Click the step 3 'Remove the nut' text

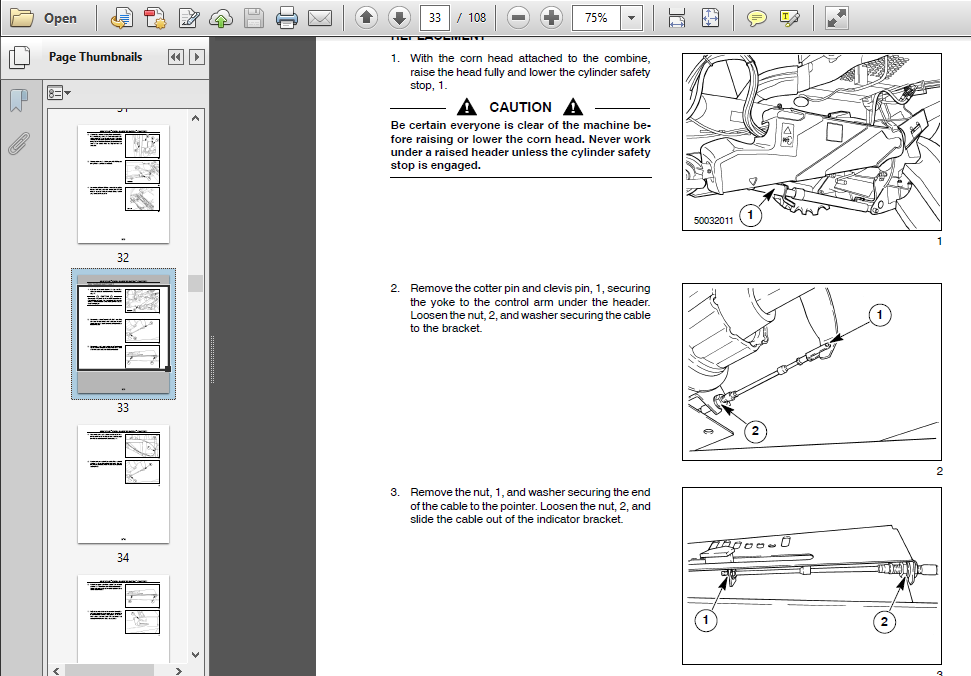(x=530, y=506)
